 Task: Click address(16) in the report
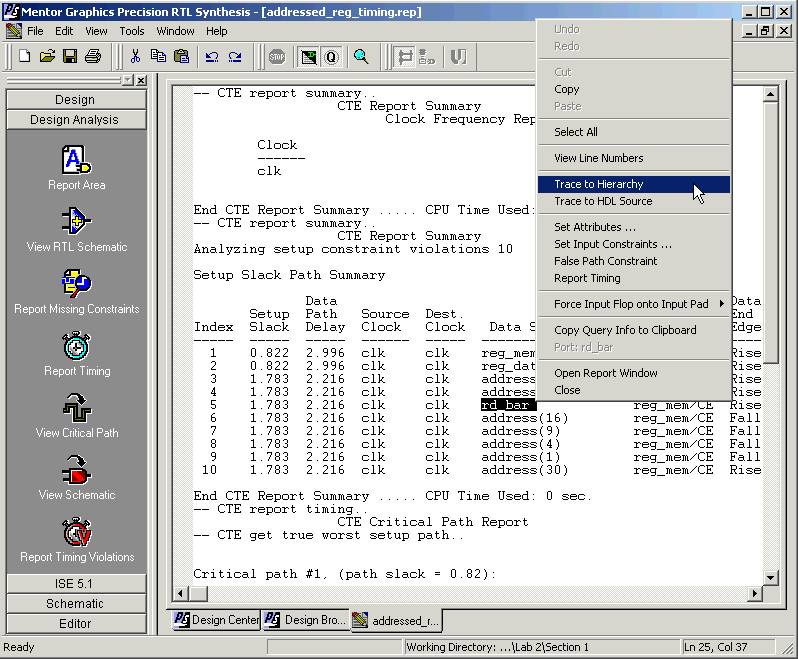(525, 418)
